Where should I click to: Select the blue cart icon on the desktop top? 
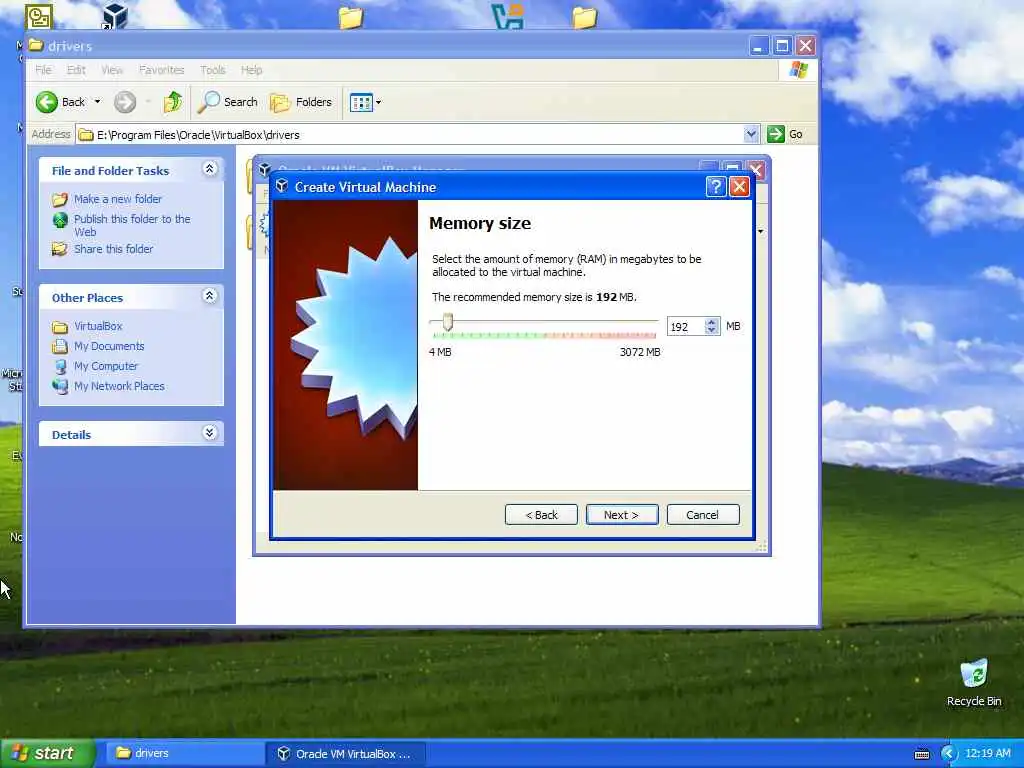[507, 16]
